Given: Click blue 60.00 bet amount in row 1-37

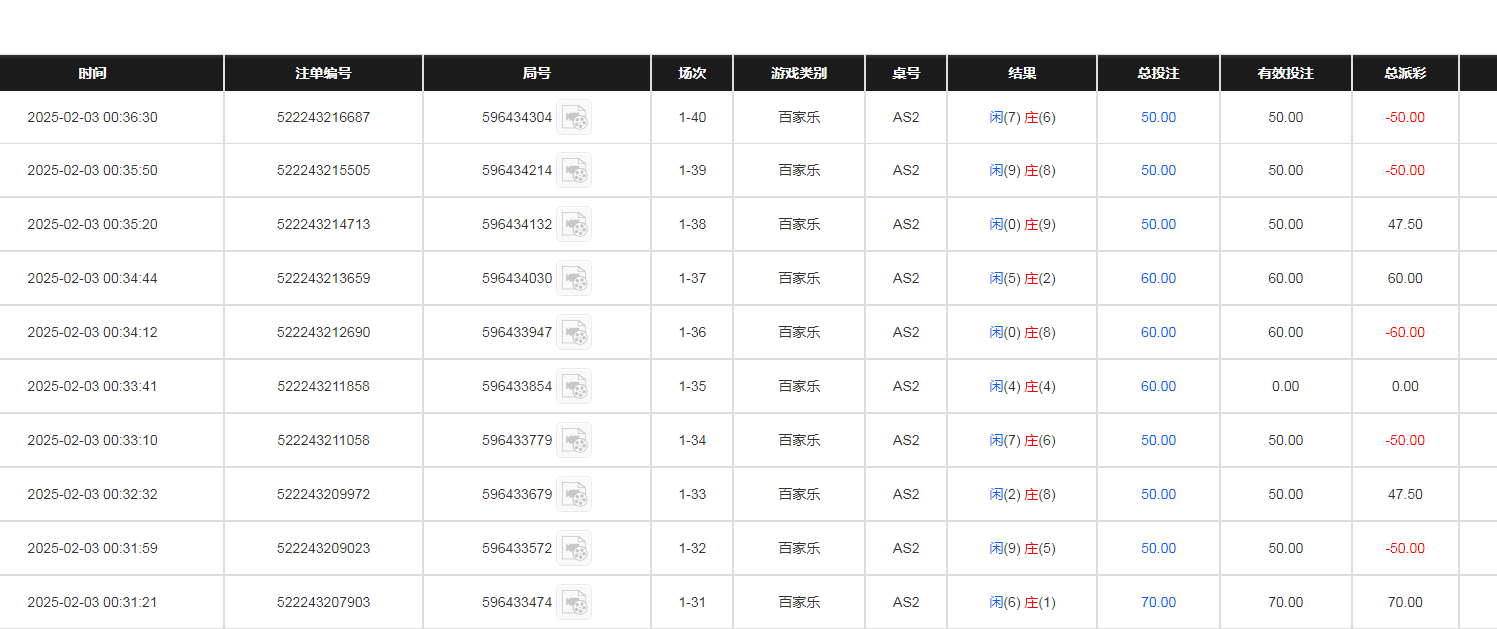Looking at the screenshot, I should pyautogui.click(x=1158, y=279).
